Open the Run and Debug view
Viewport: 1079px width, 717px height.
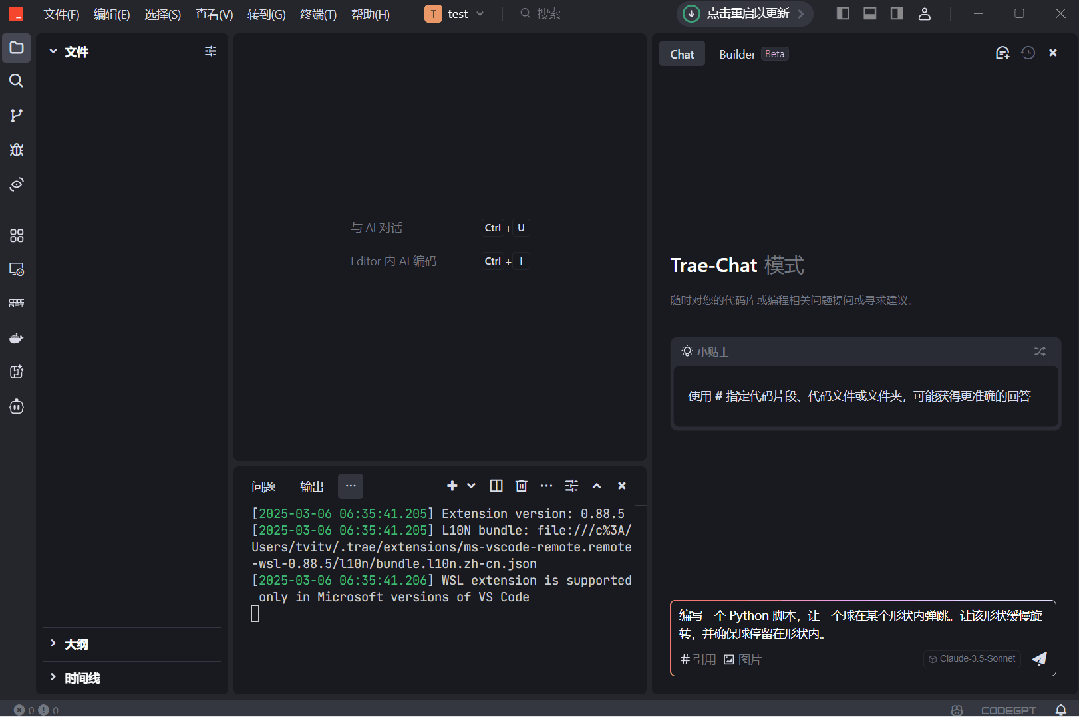pos(16,150)
